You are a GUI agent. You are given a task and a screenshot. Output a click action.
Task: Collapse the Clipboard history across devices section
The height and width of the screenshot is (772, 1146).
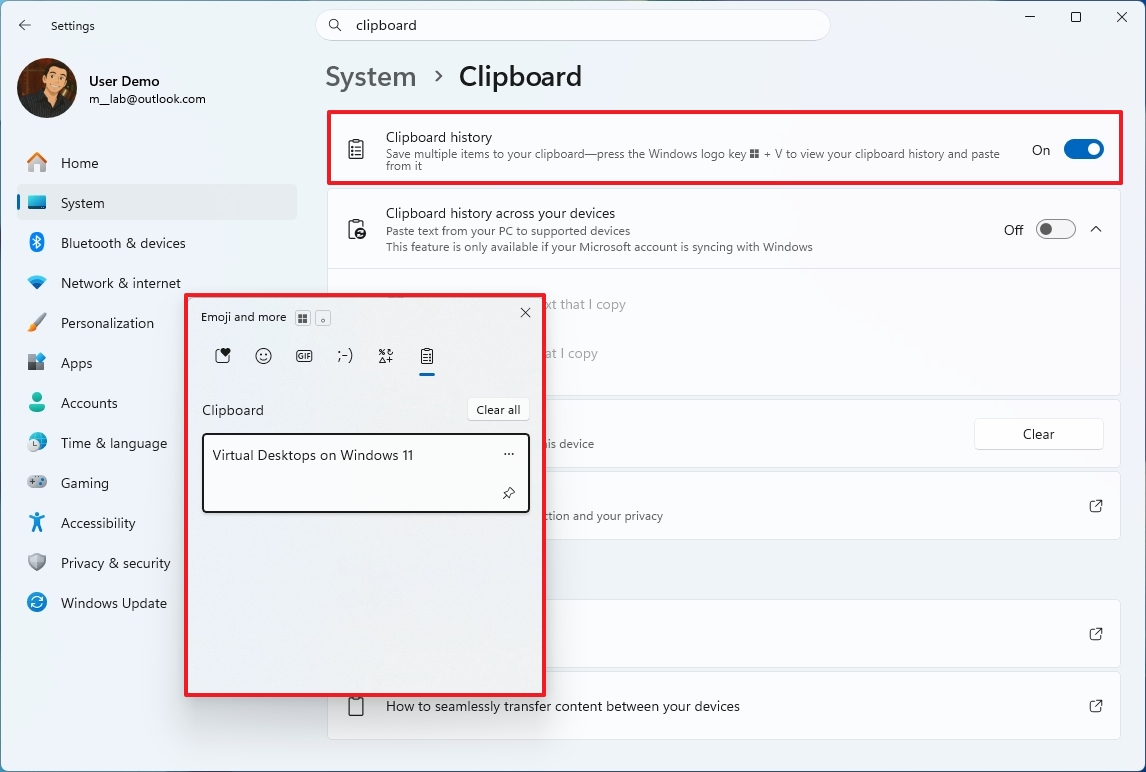tap(1096, 229)
